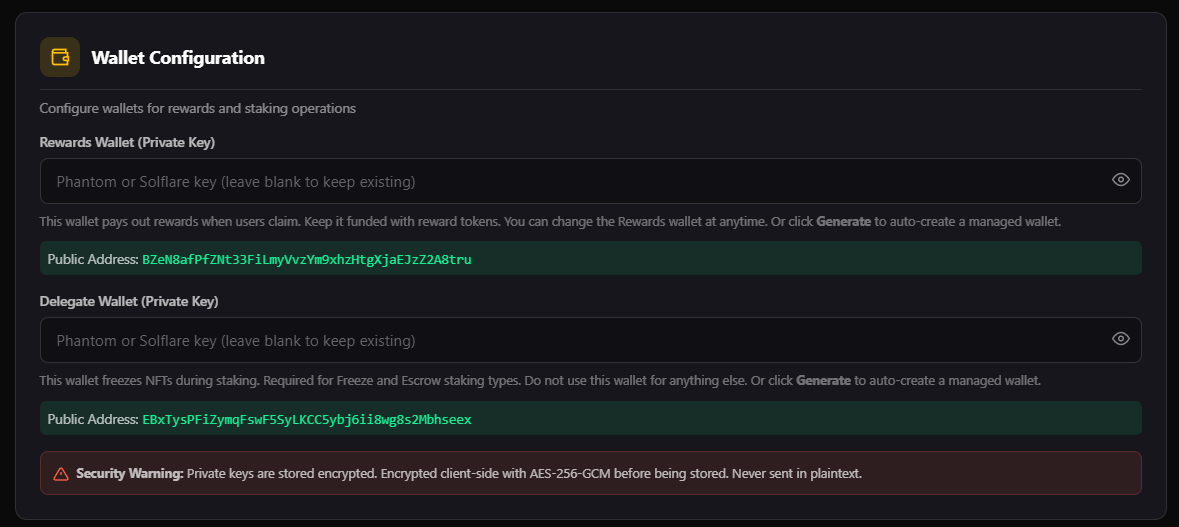
Task: Click the Rewards address starting with BZeN8
Action: [x=307, y=260]
